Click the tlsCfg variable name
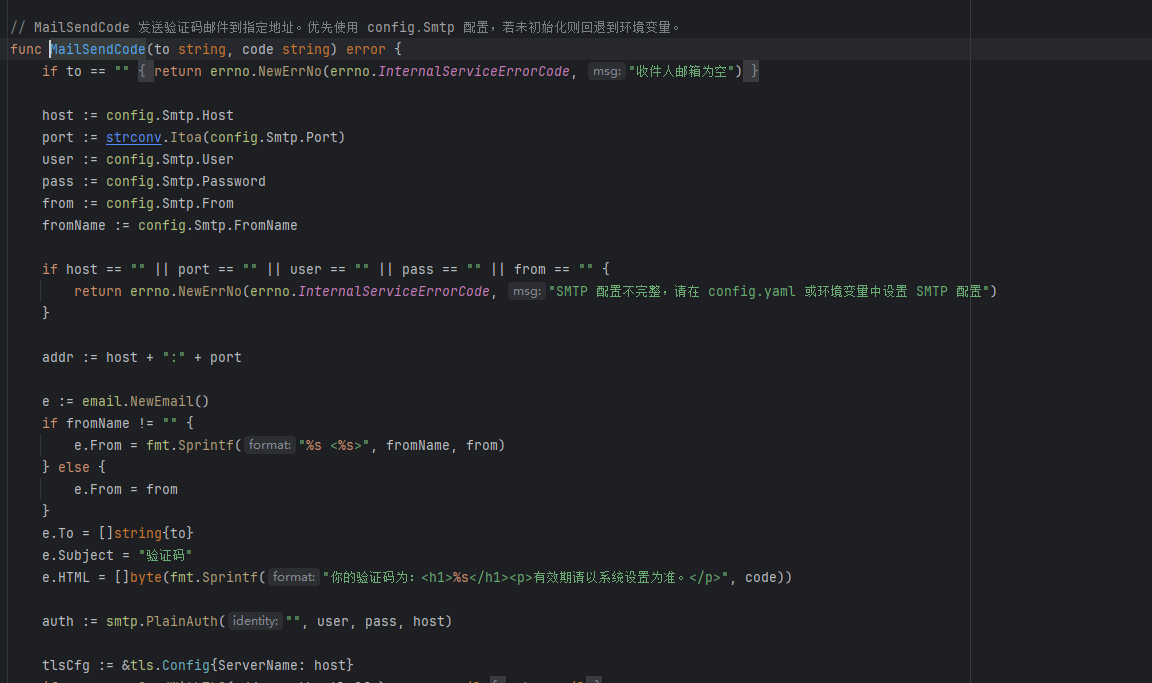The image size is (1152, 683). click(65, 665)
